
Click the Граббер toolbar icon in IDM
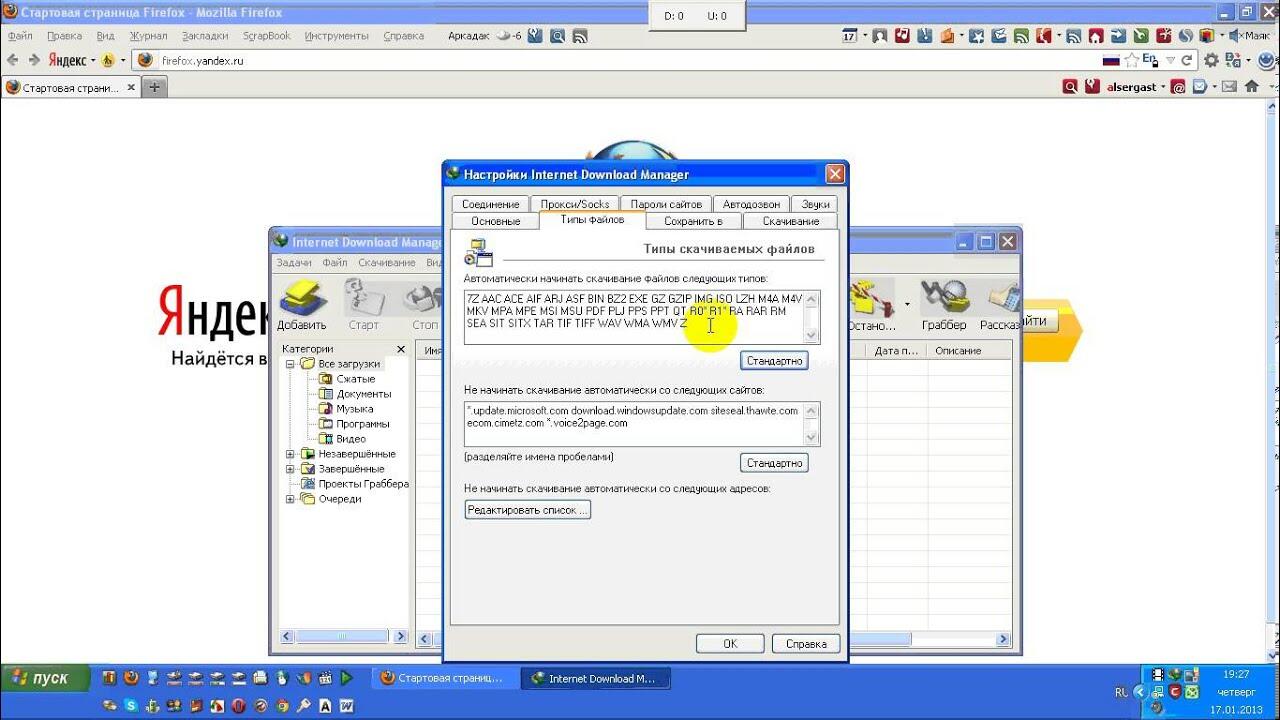pos(944,304)
